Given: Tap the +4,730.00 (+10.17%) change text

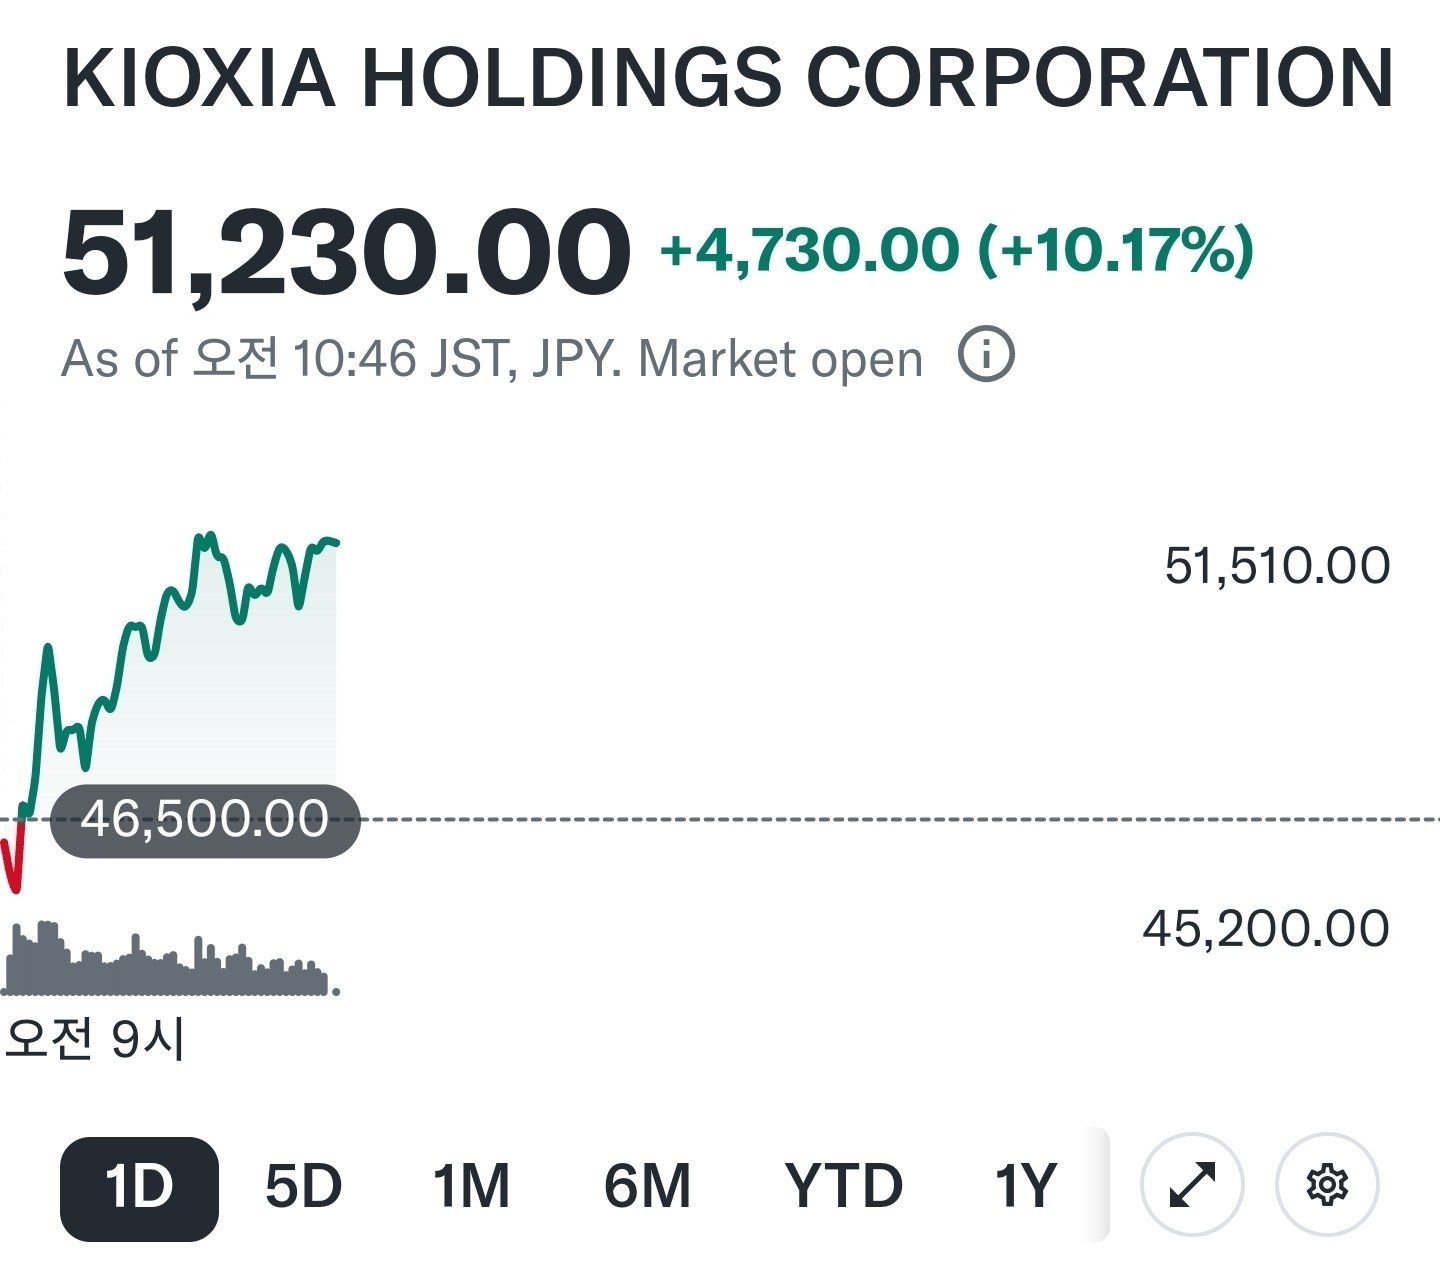Looking at the screenshot, I should (956, 250).
